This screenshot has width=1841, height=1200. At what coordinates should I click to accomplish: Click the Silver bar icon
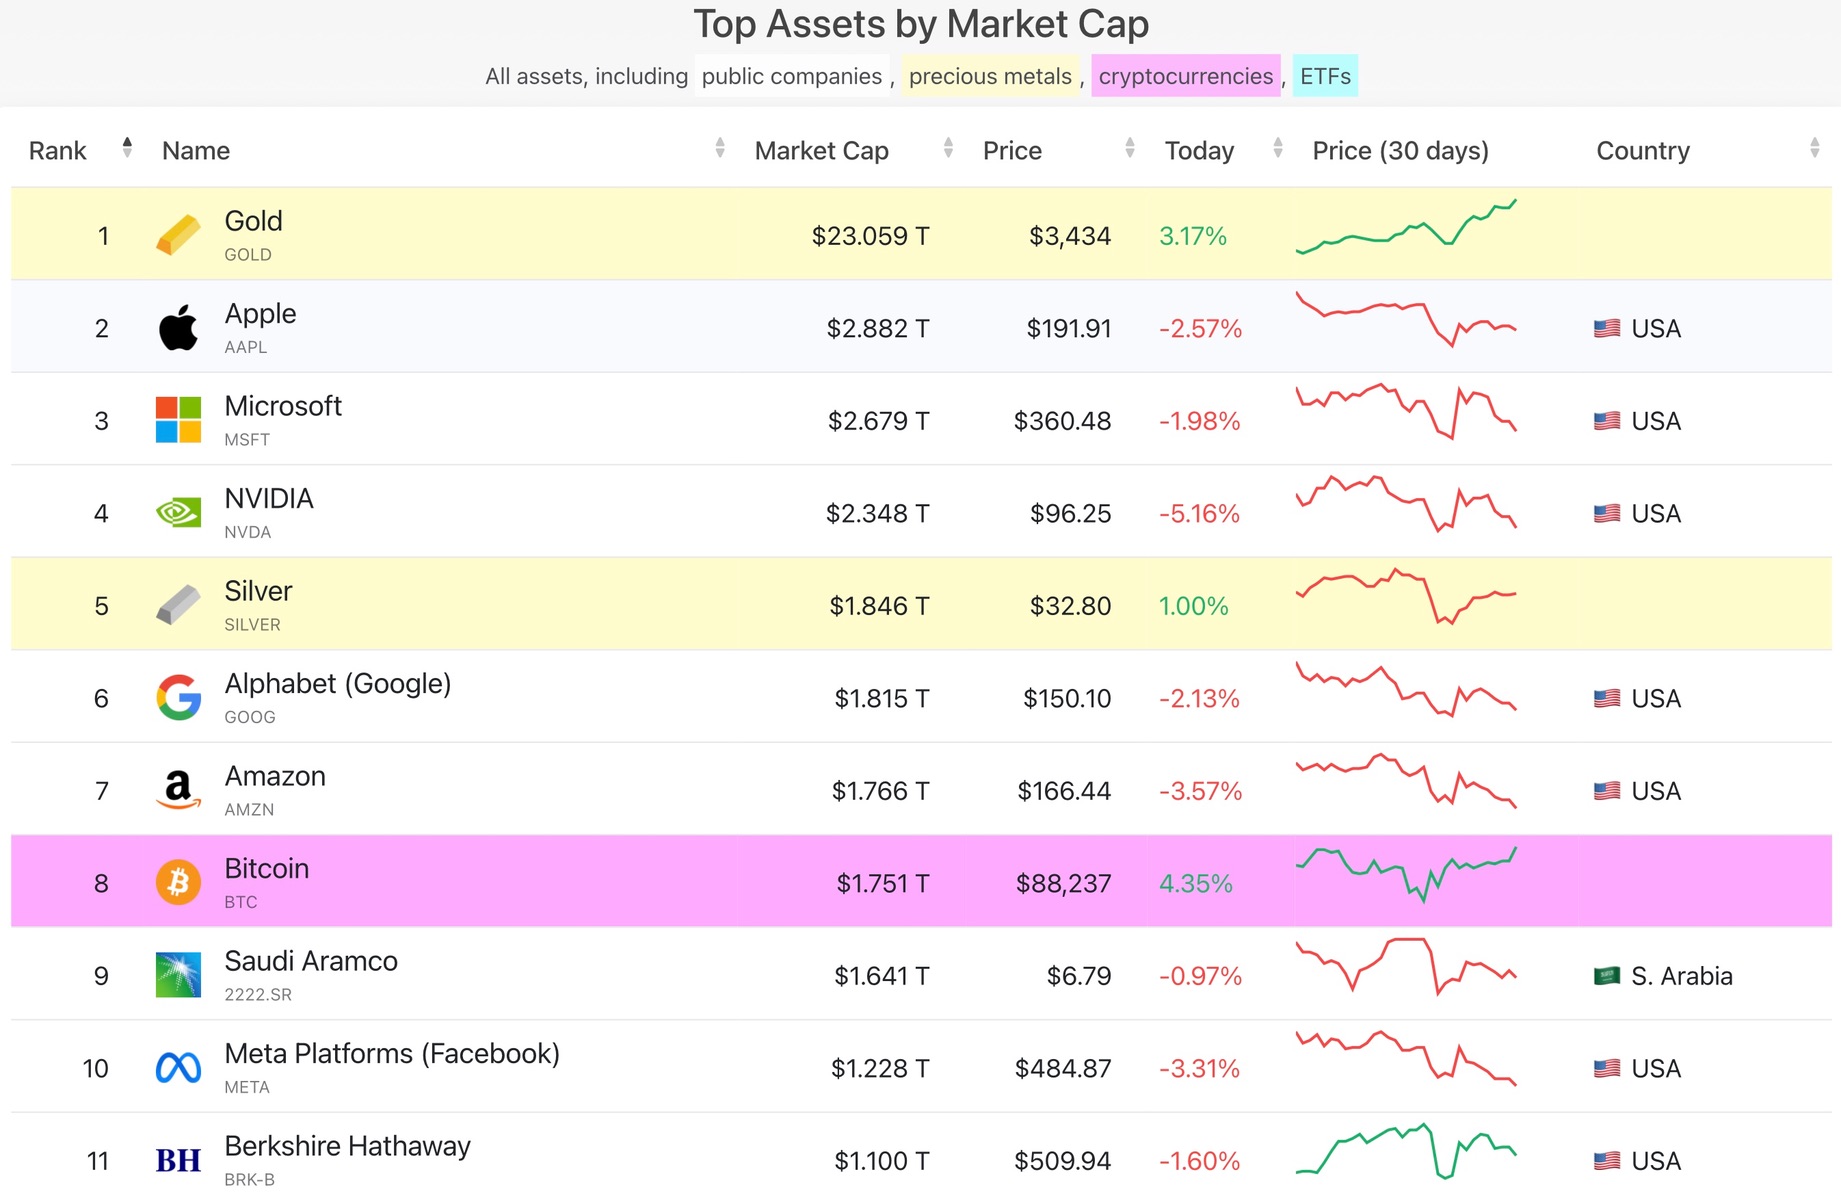click(x=178, y=605)
